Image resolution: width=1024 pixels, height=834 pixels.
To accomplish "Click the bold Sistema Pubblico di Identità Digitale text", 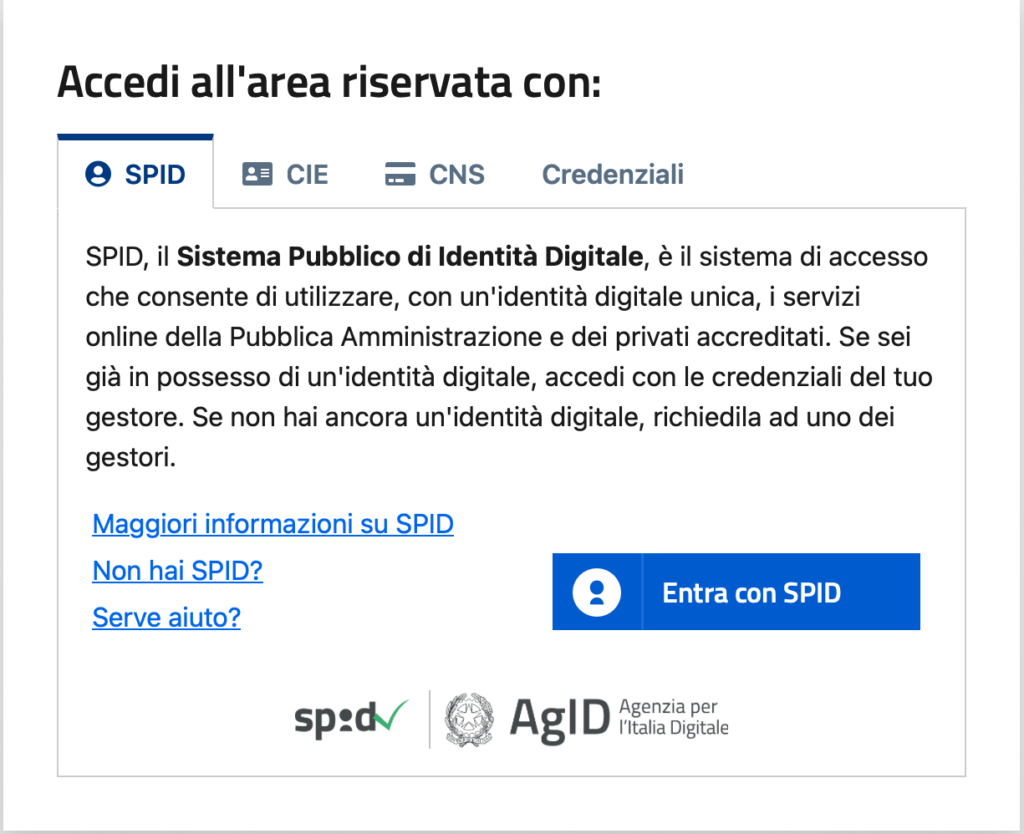I will click(x=410, y=257).
